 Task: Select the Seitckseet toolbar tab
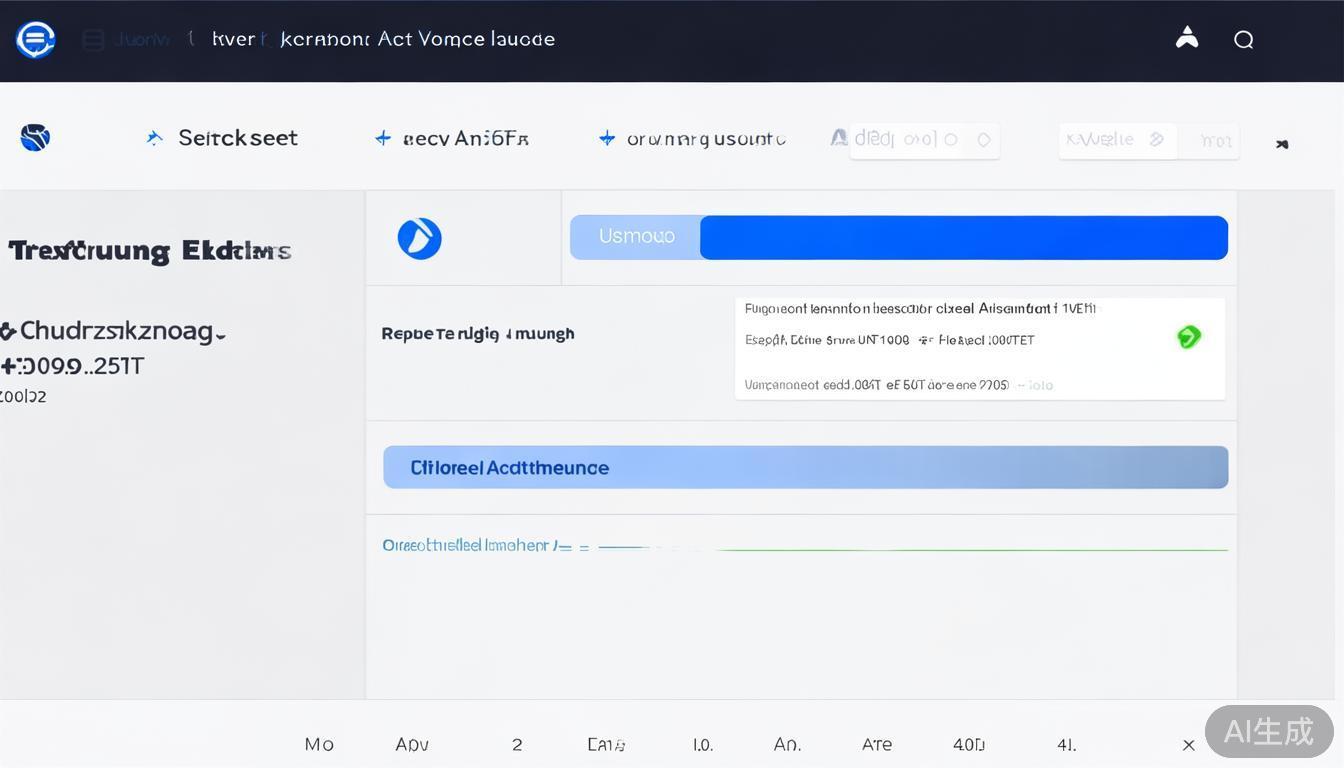click(x=237, y=138)
